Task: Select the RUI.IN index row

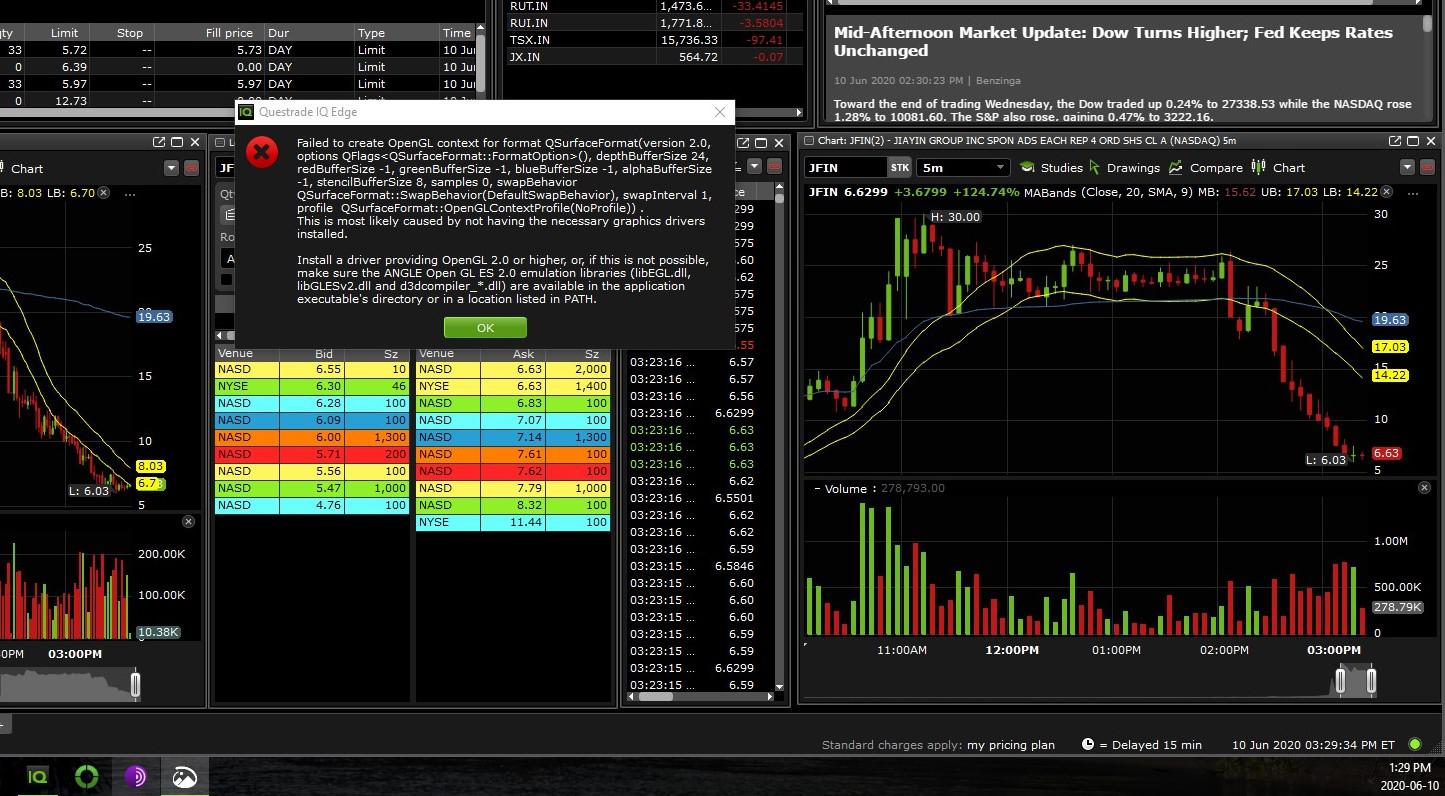Action: tap(654, 23)
